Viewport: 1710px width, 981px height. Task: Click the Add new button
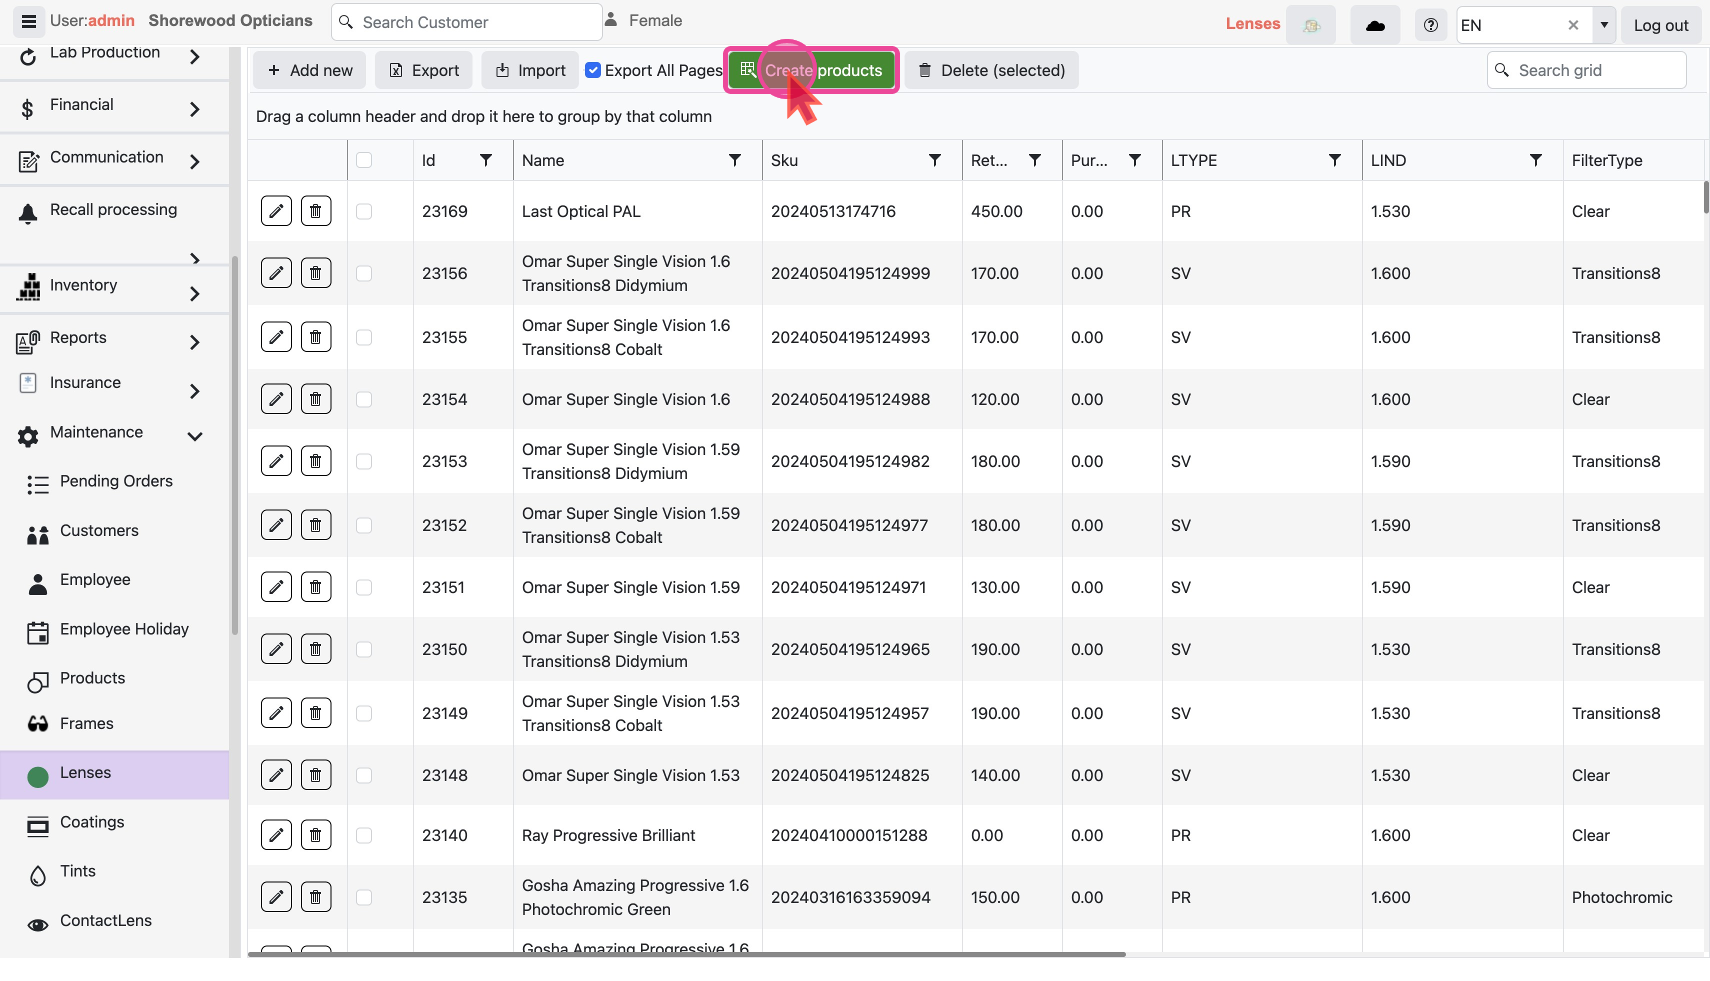pos(310,70)
